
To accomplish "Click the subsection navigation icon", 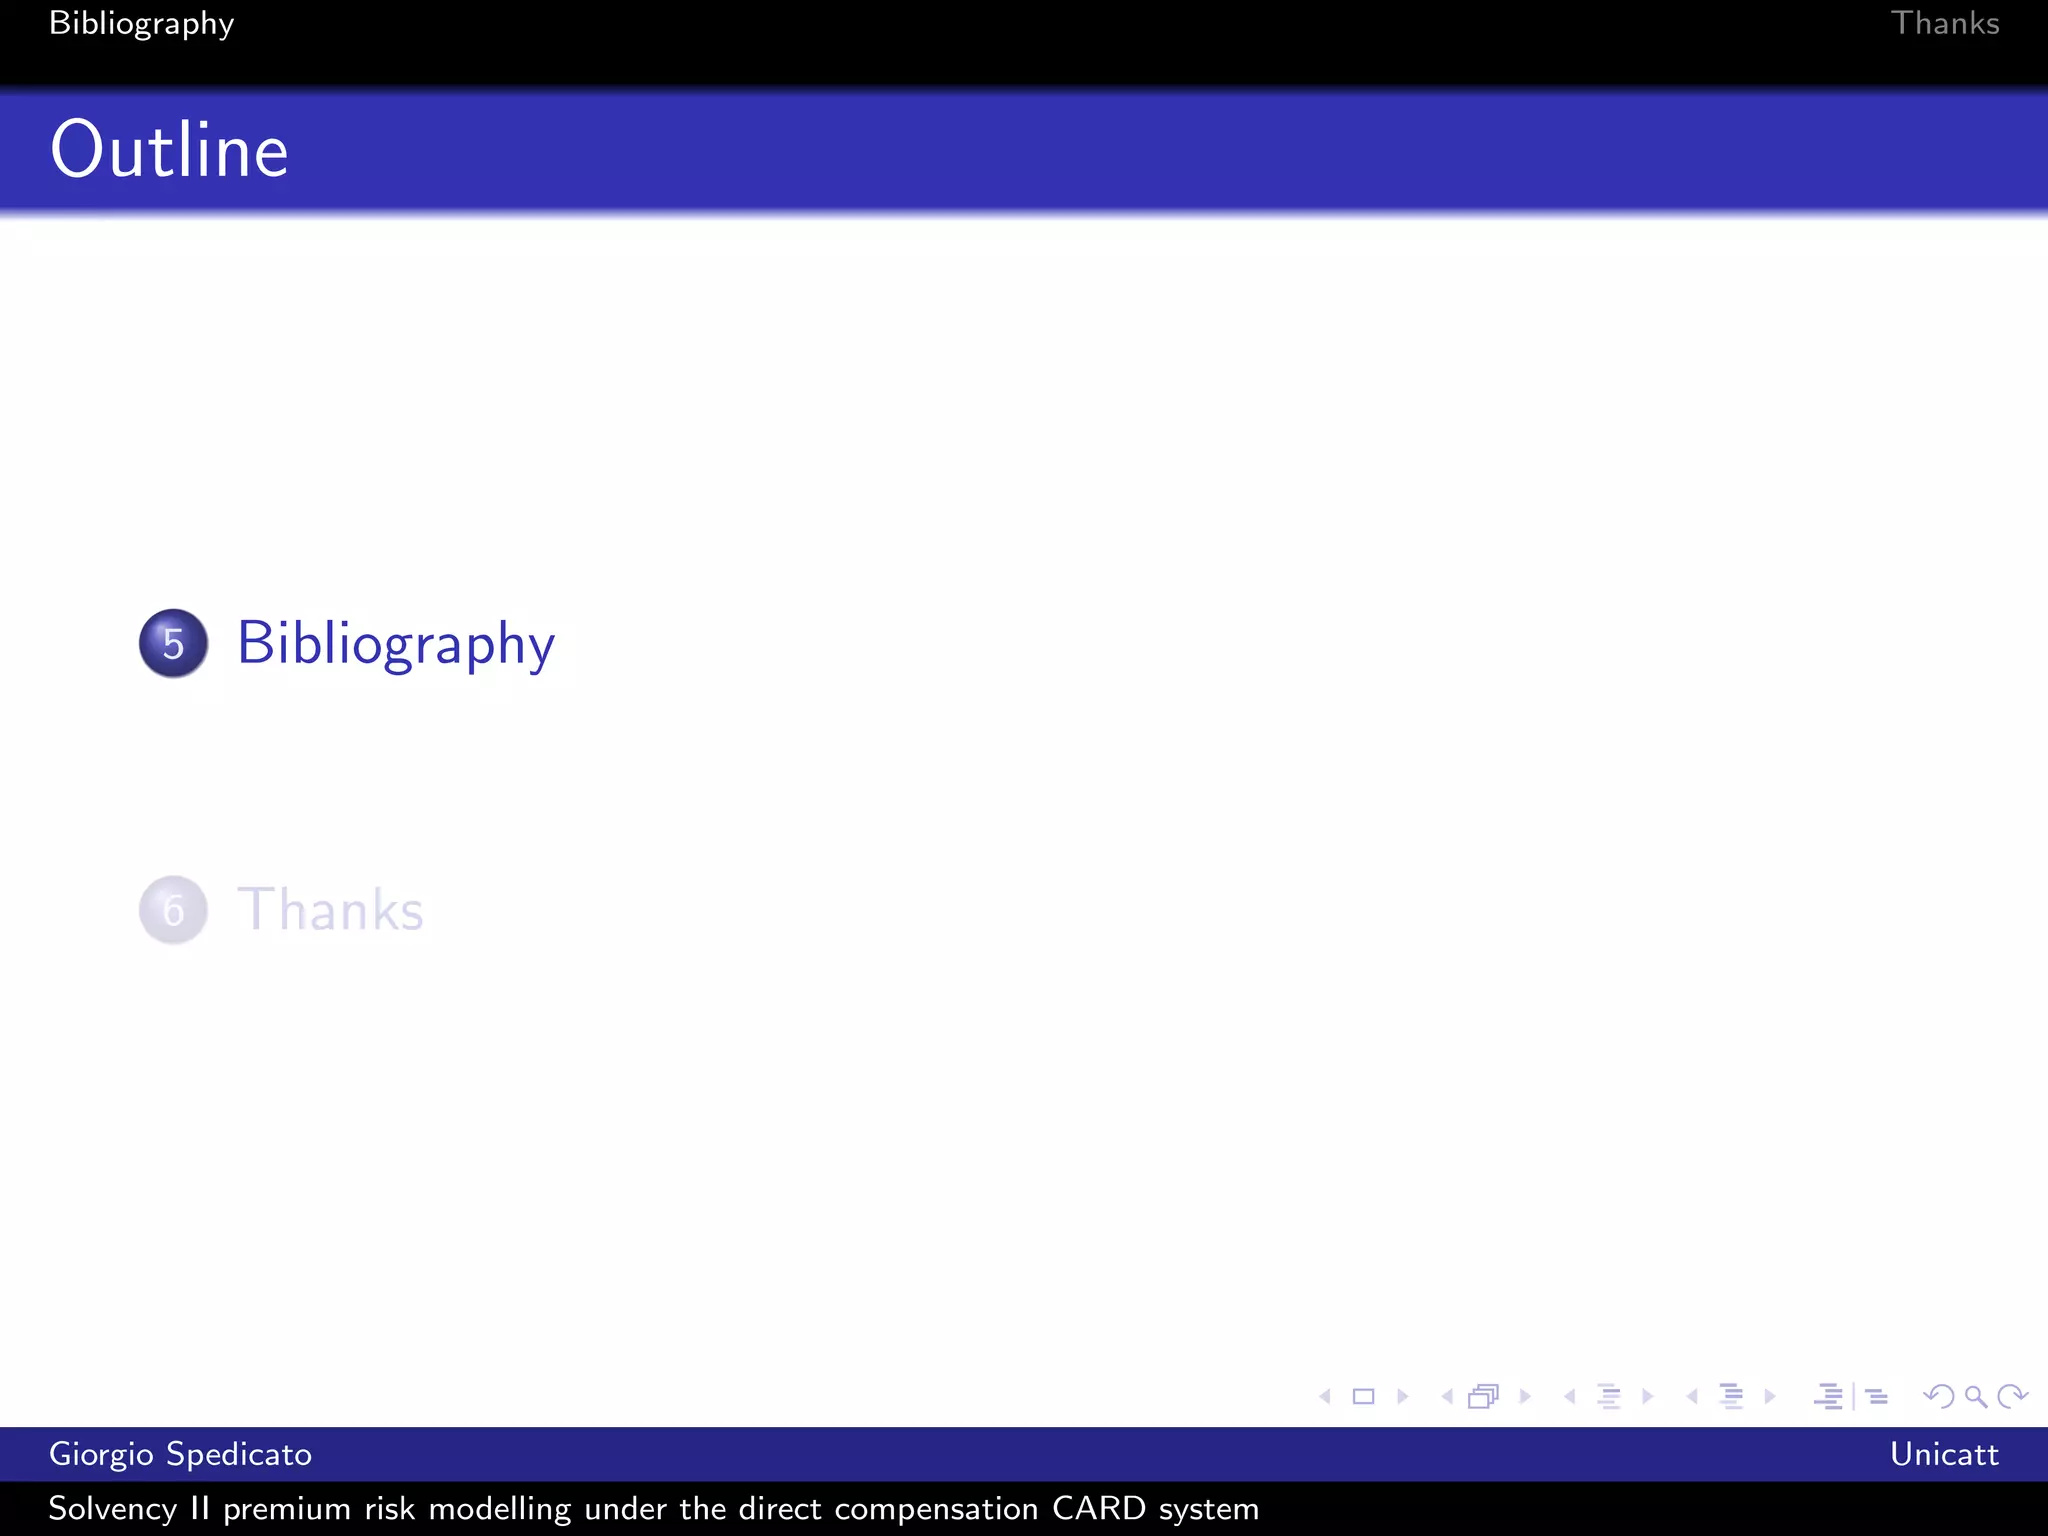I will [x=1608, y=1396].
